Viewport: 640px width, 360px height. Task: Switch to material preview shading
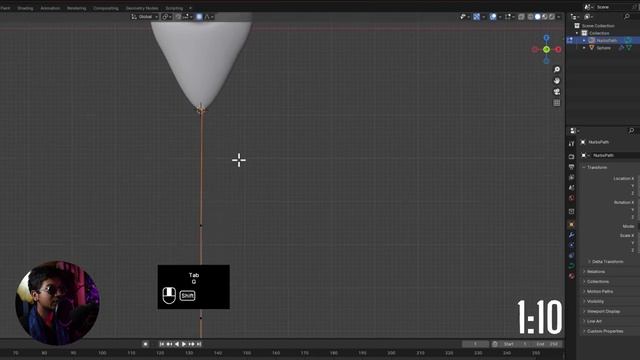[544, 17]
